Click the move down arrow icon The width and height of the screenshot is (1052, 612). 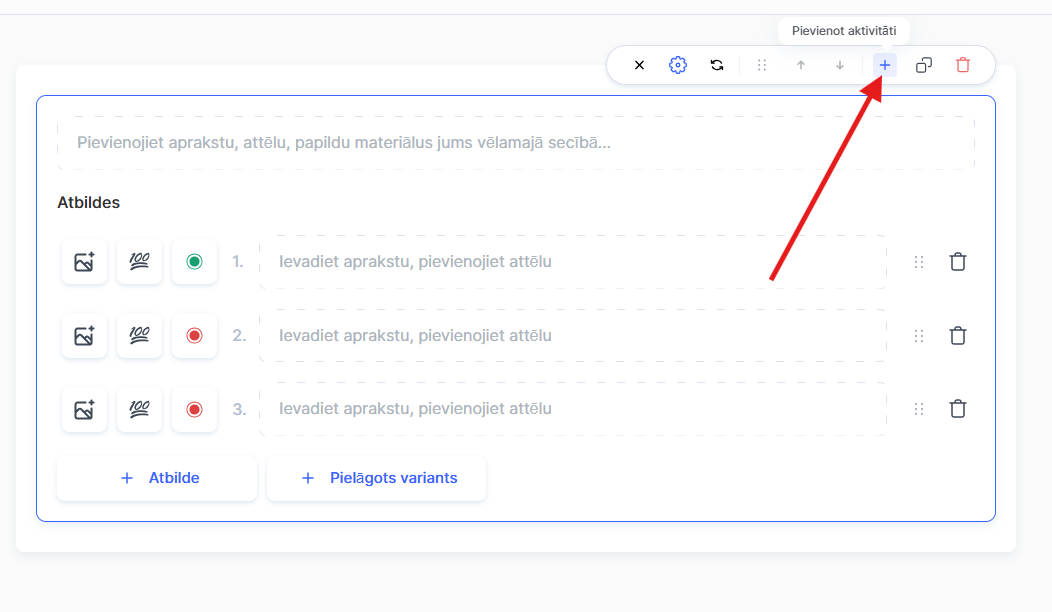[840, 65]
